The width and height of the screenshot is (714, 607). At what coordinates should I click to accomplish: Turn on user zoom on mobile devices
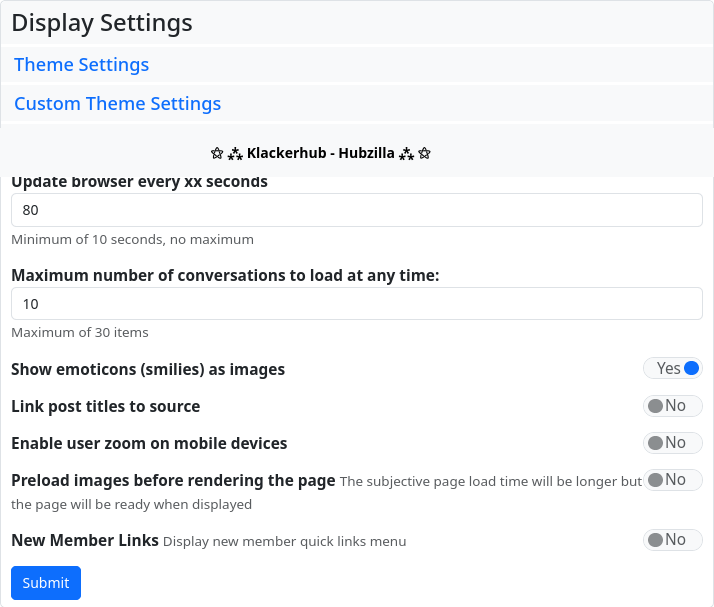(673, 443)
